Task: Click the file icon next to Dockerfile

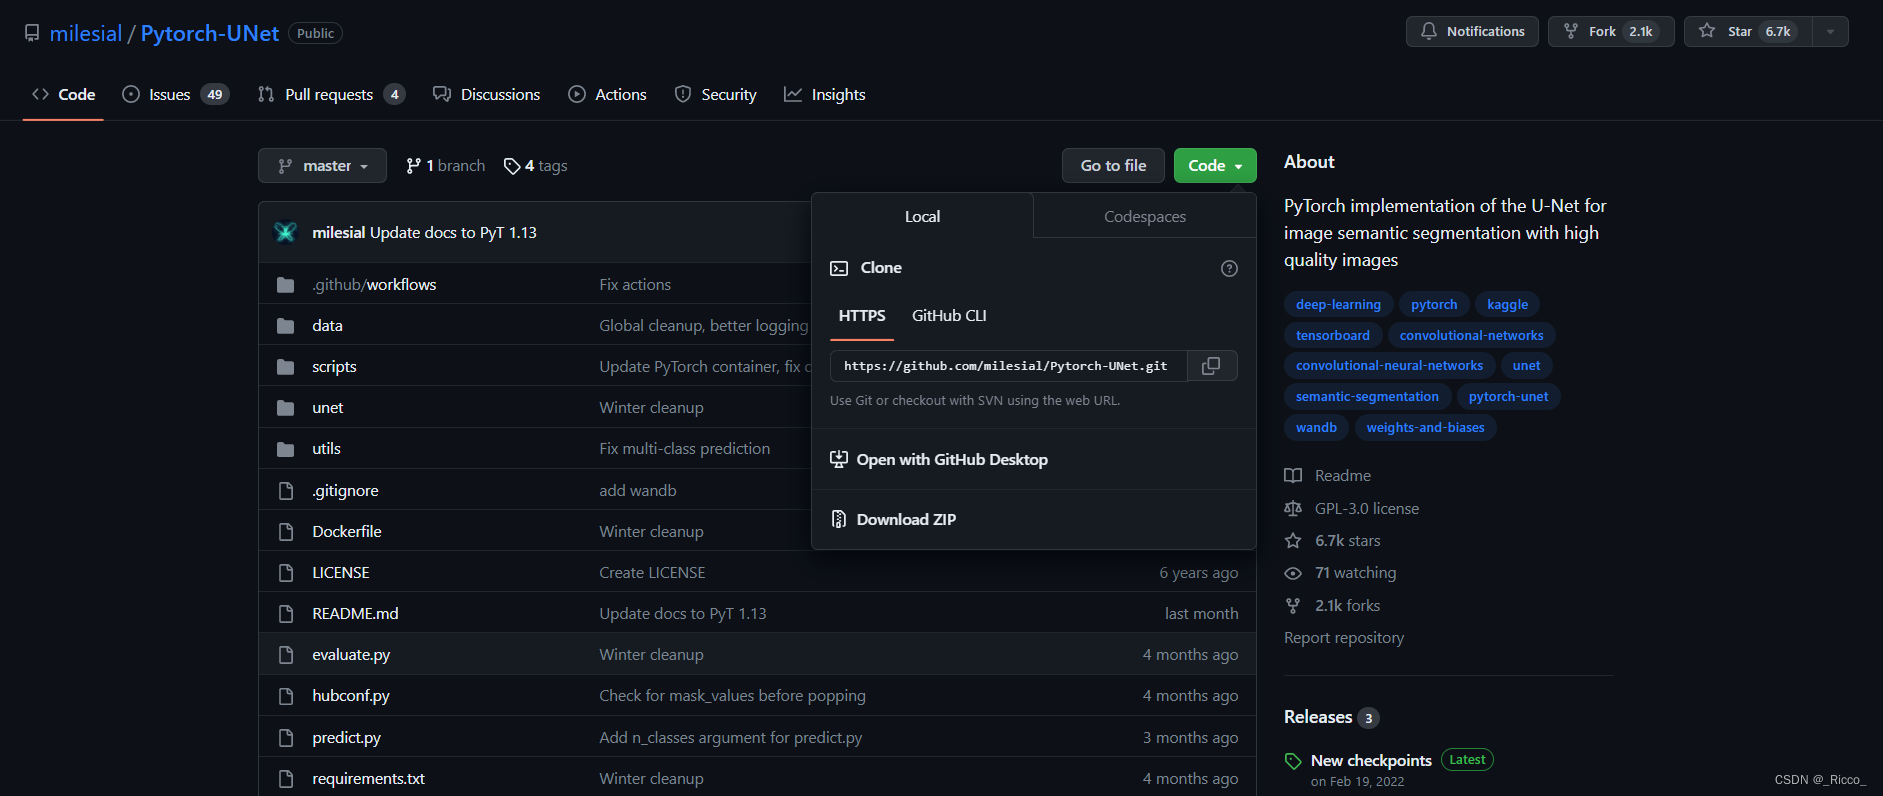Action: click(286, 532)
